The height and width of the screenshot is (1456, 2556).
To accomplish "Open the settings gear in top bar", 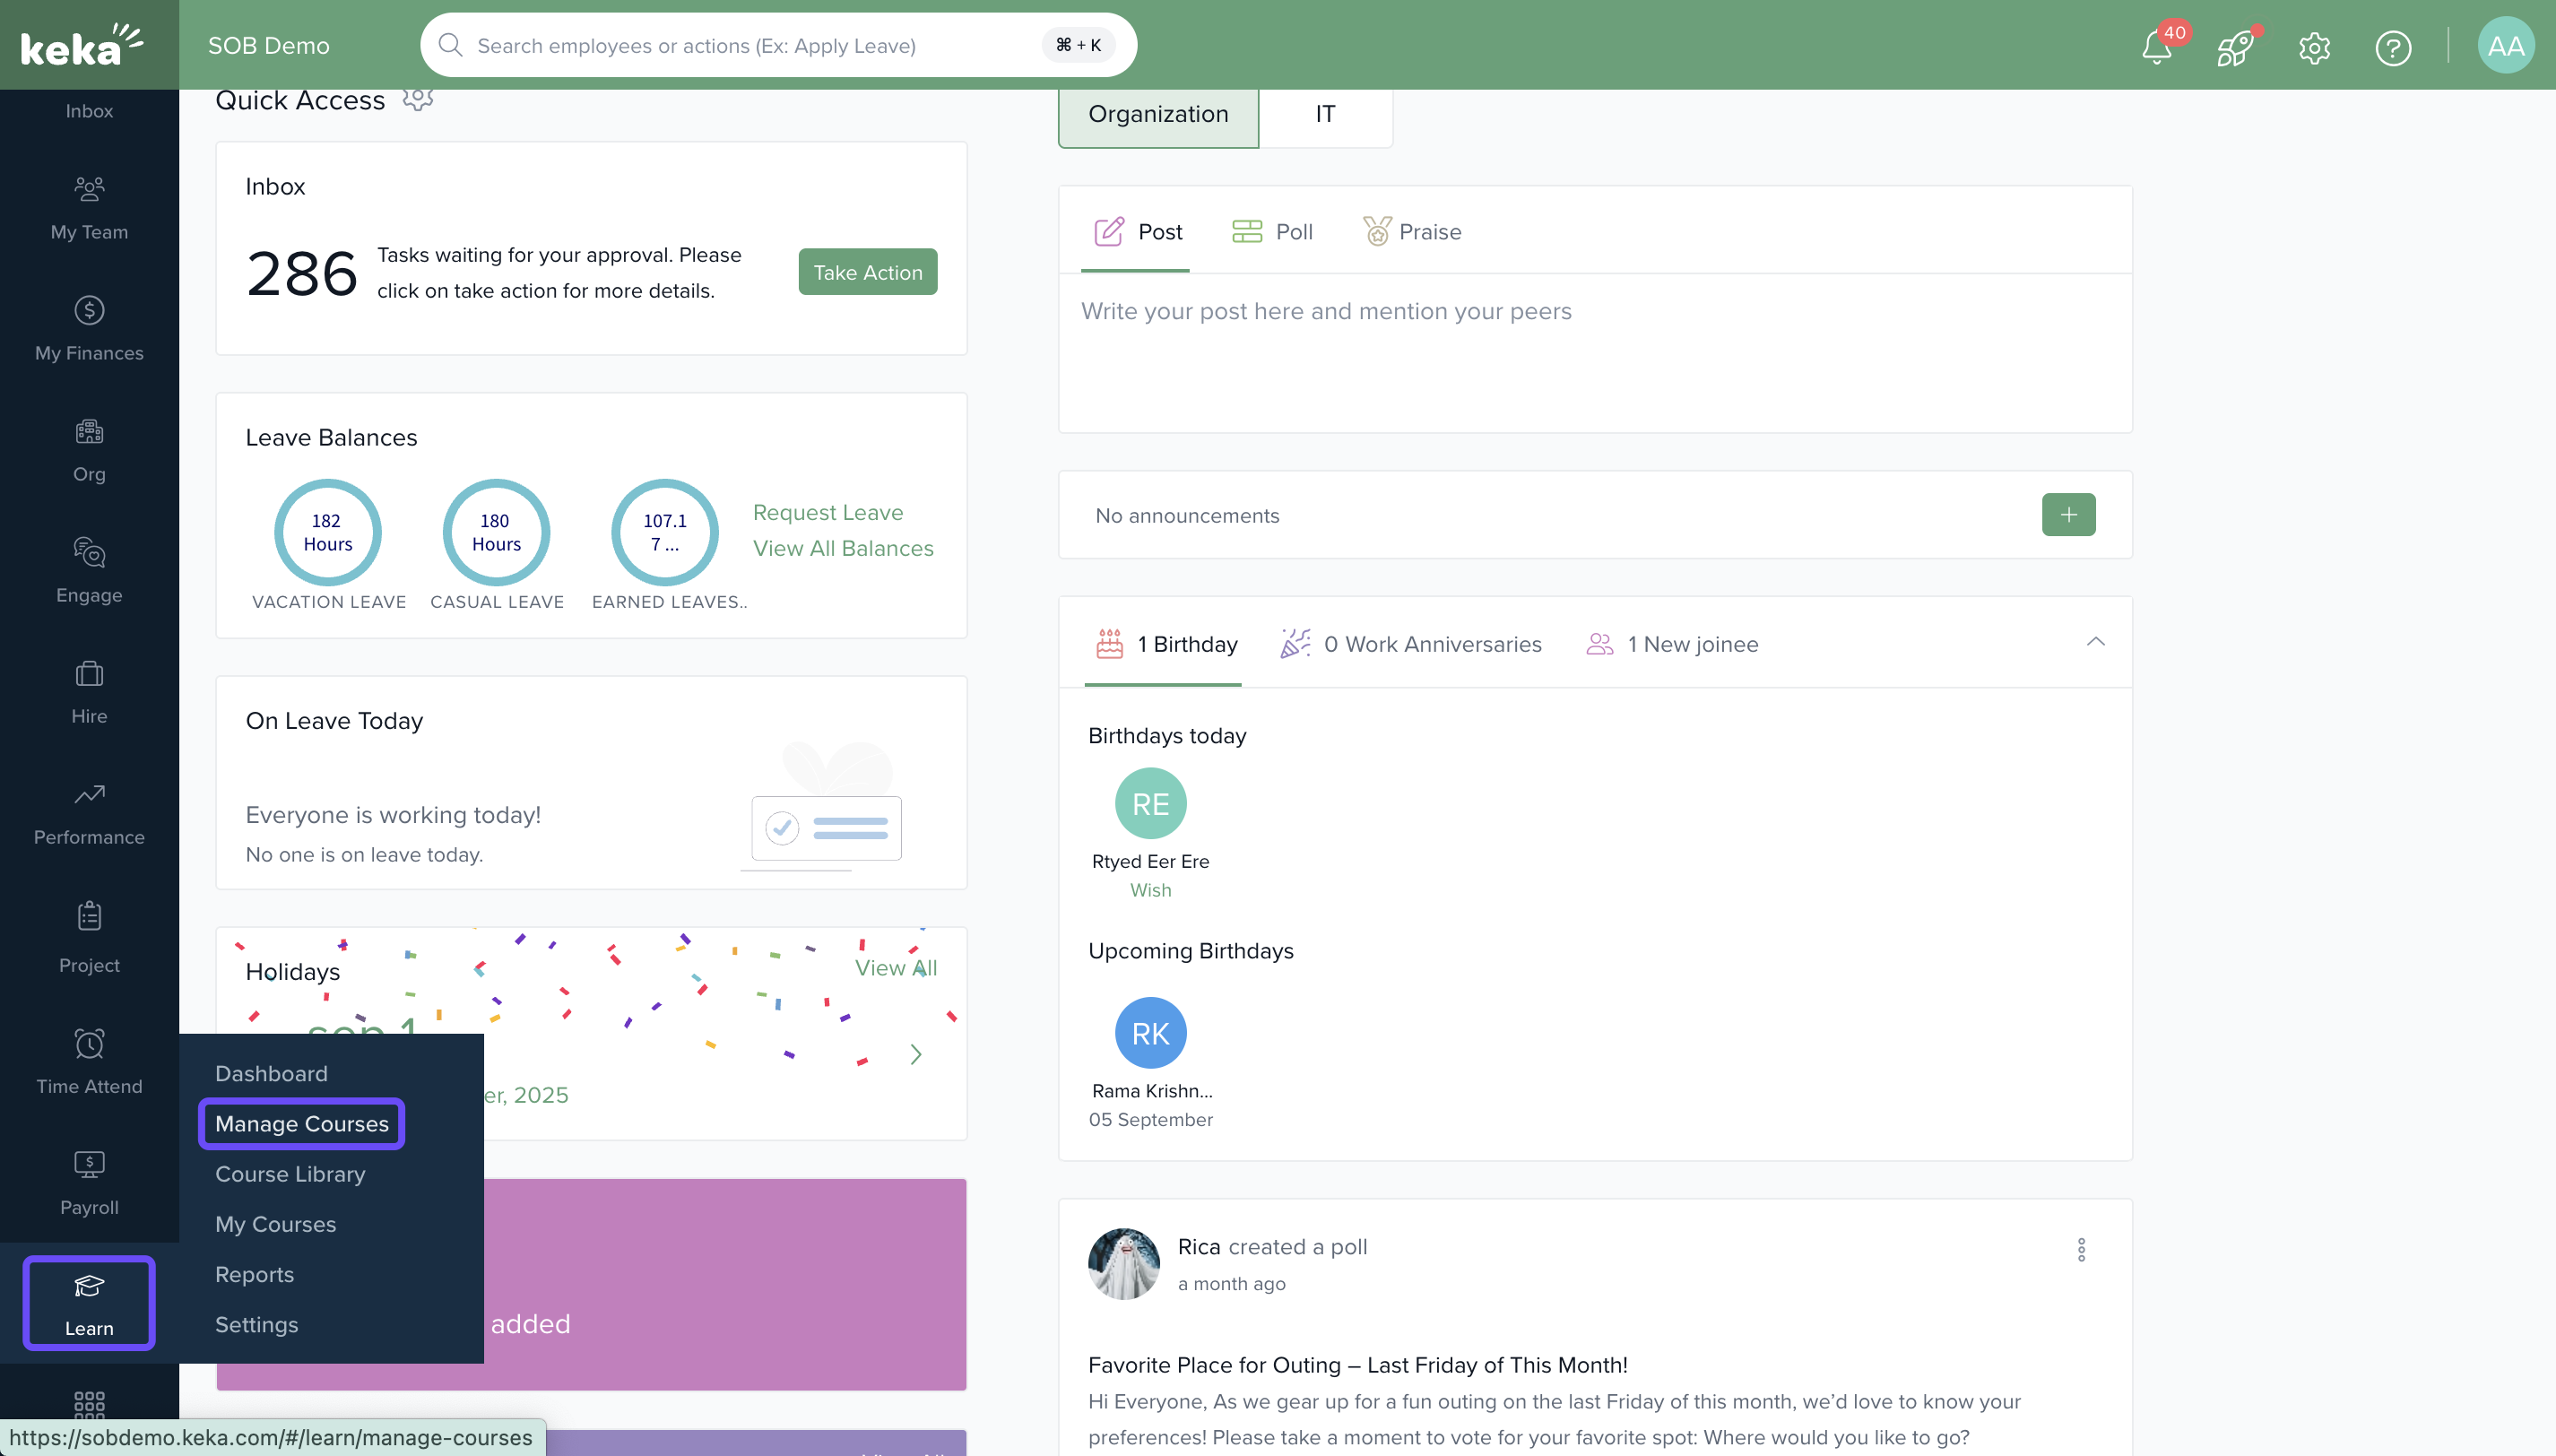I will point(2314,47).
